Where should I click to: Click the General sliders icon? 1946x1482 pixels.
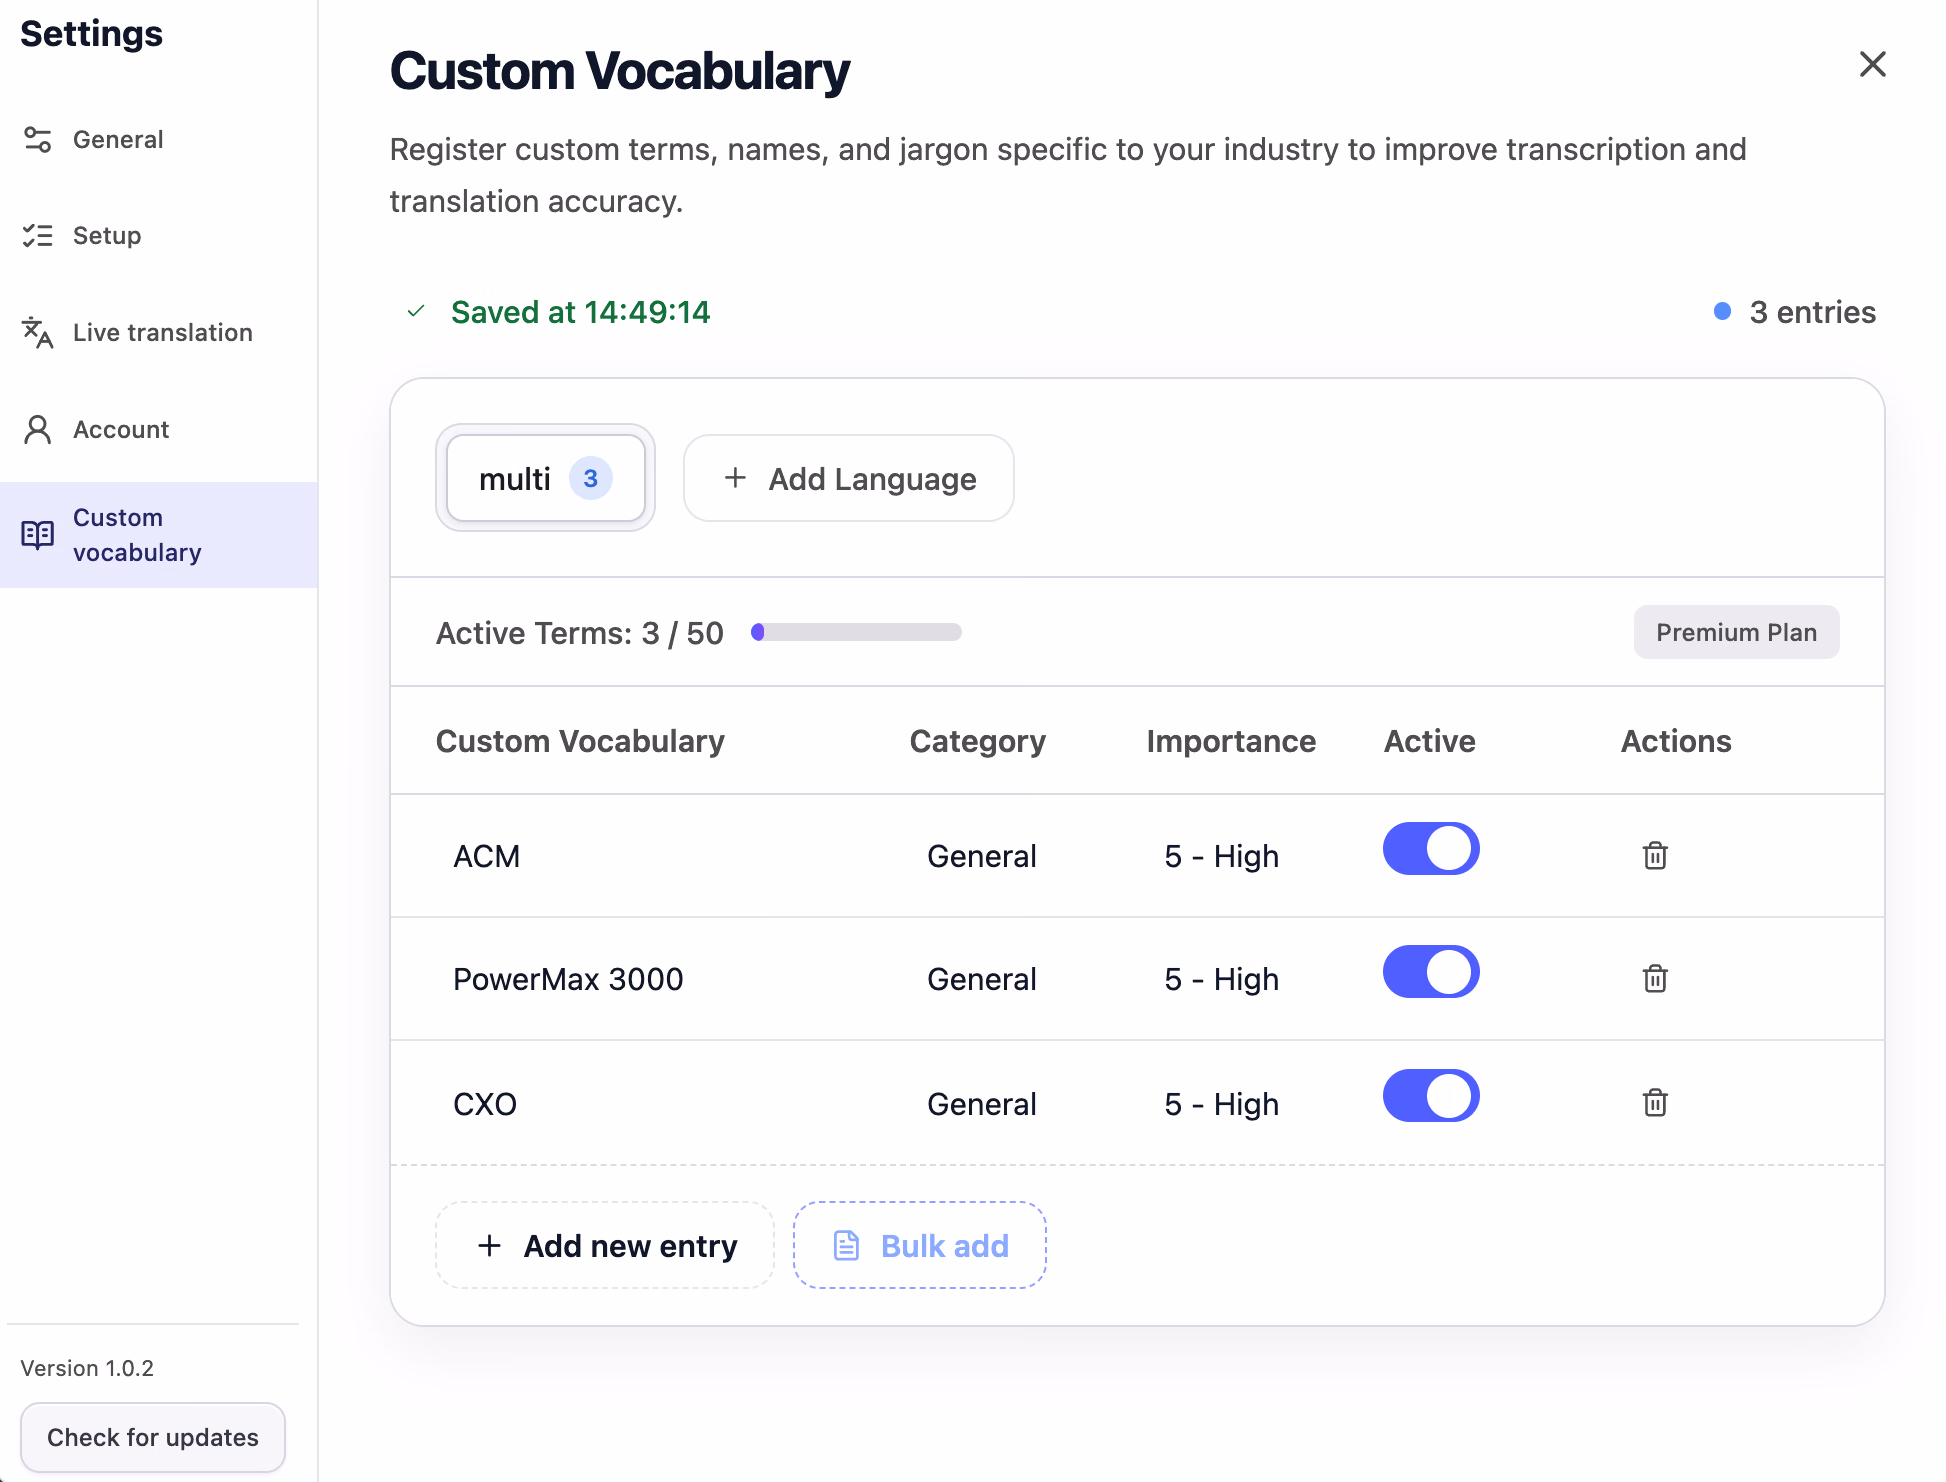coord(38,139)
